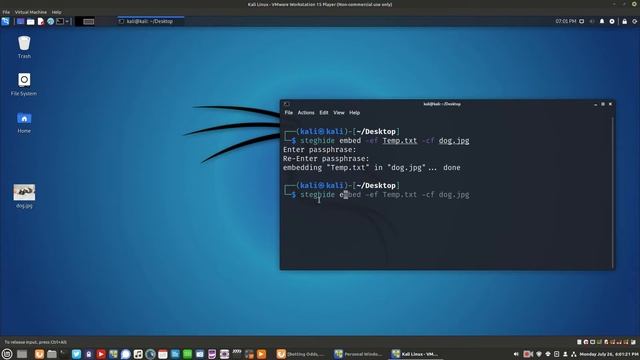Open the terminal Edit menu
This screenshot has height=360, width=640.
coord(324,113)
